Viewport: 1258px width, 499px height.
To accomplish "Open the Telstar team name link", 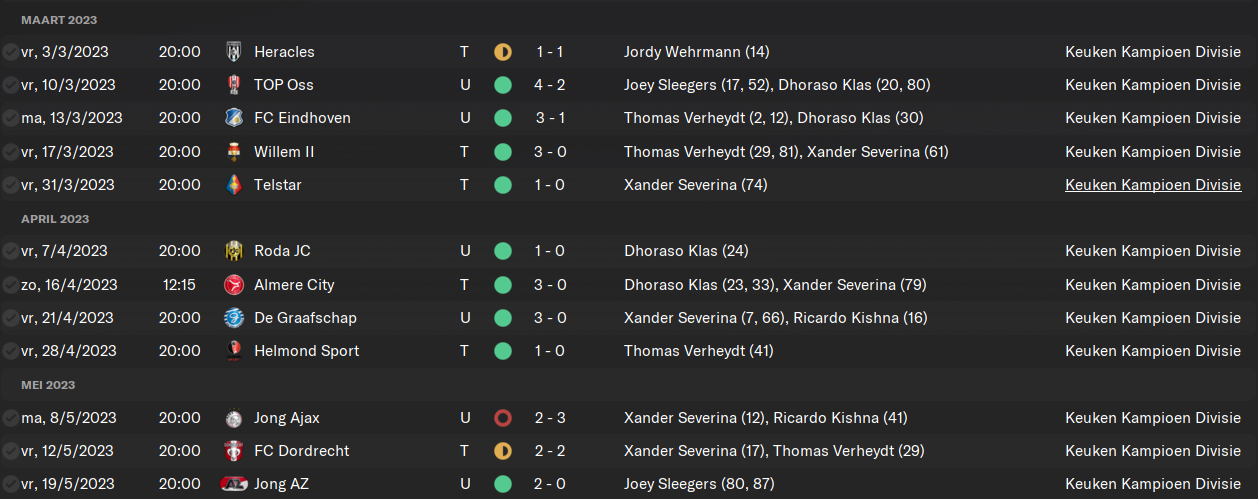I will (278, 185).
